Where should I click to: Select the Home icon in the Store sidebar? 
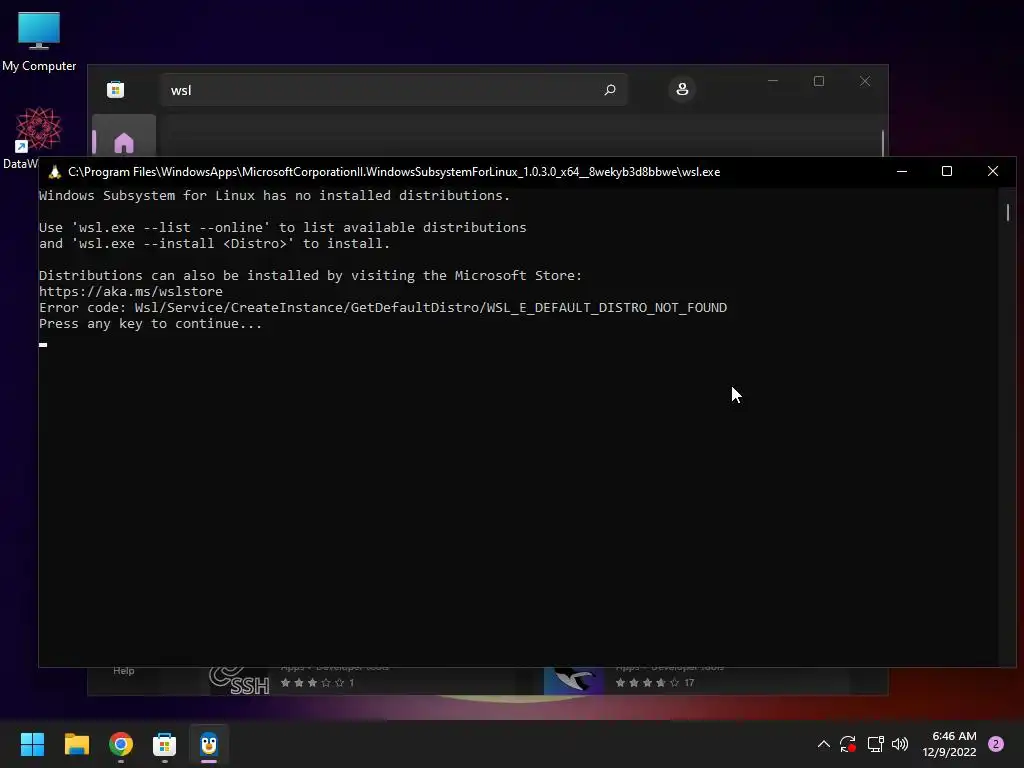click(123, 142)
